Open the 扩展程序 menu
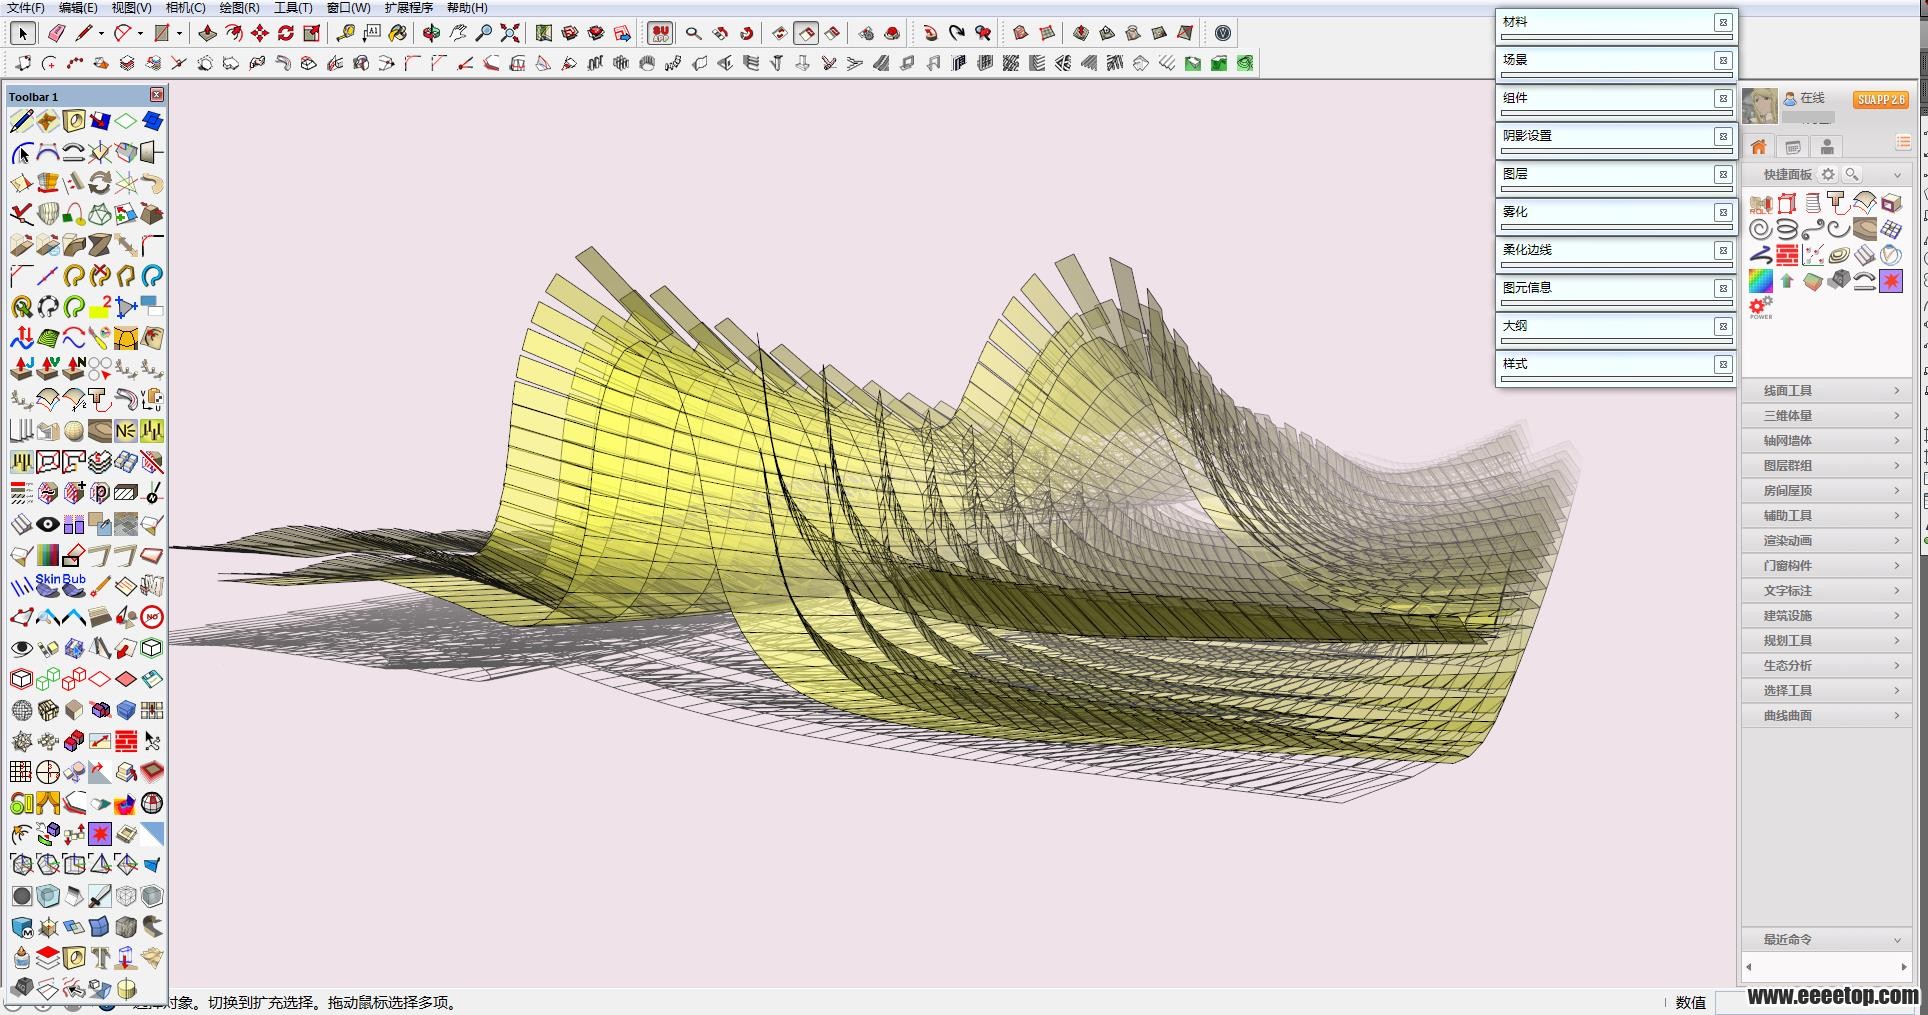1928x1015 pixels. click(408, 7)
